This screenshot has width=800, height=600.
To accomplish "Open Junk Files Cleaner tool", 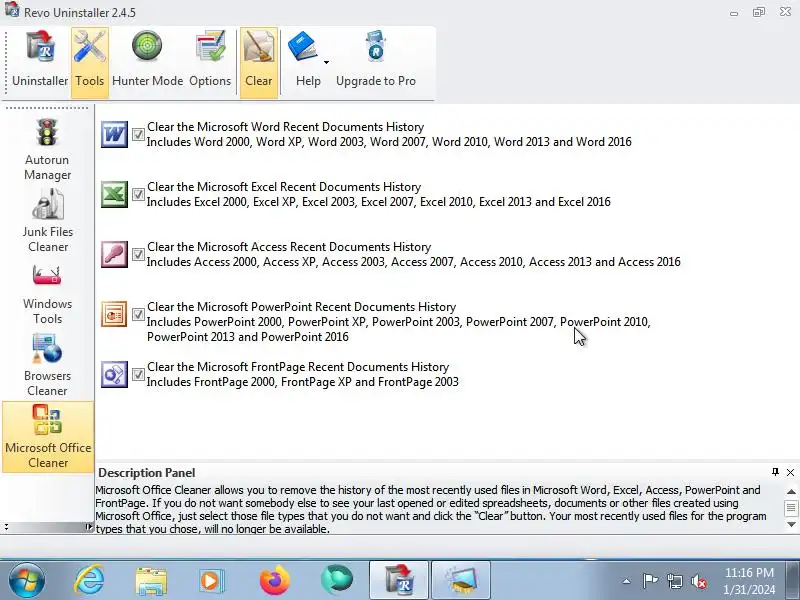I will (x=47, y=221).
